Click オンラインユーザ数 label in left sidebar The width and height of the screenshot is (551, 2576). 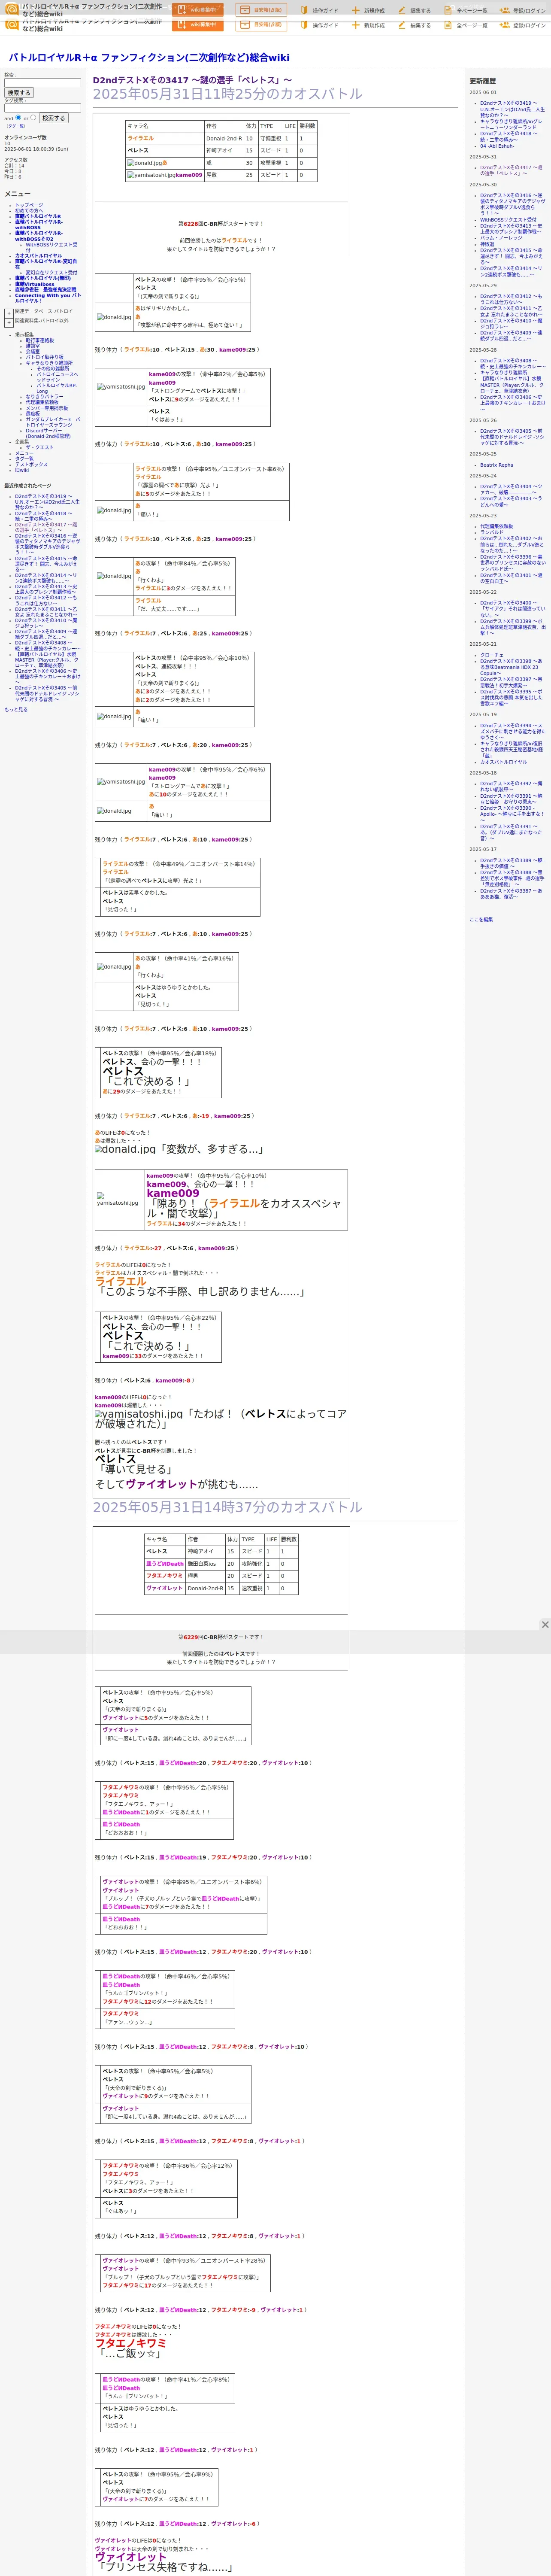pyautogui.click(x=25, y=138)
